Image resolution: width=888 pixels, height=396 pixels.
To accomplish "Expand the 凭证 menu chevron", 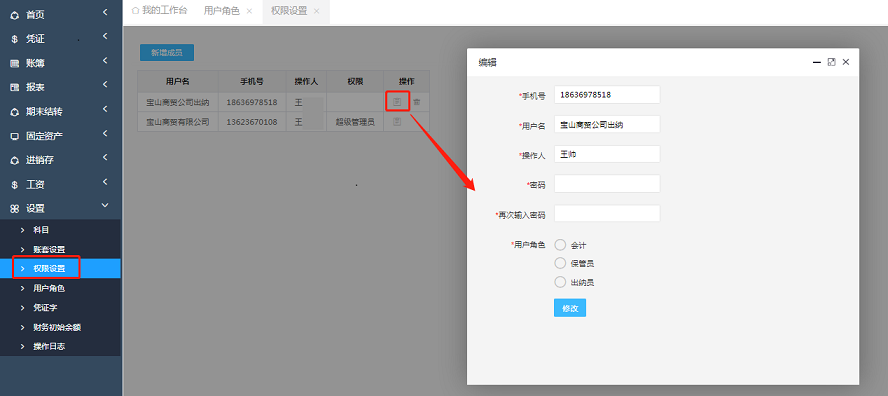I will click(105, 36).
